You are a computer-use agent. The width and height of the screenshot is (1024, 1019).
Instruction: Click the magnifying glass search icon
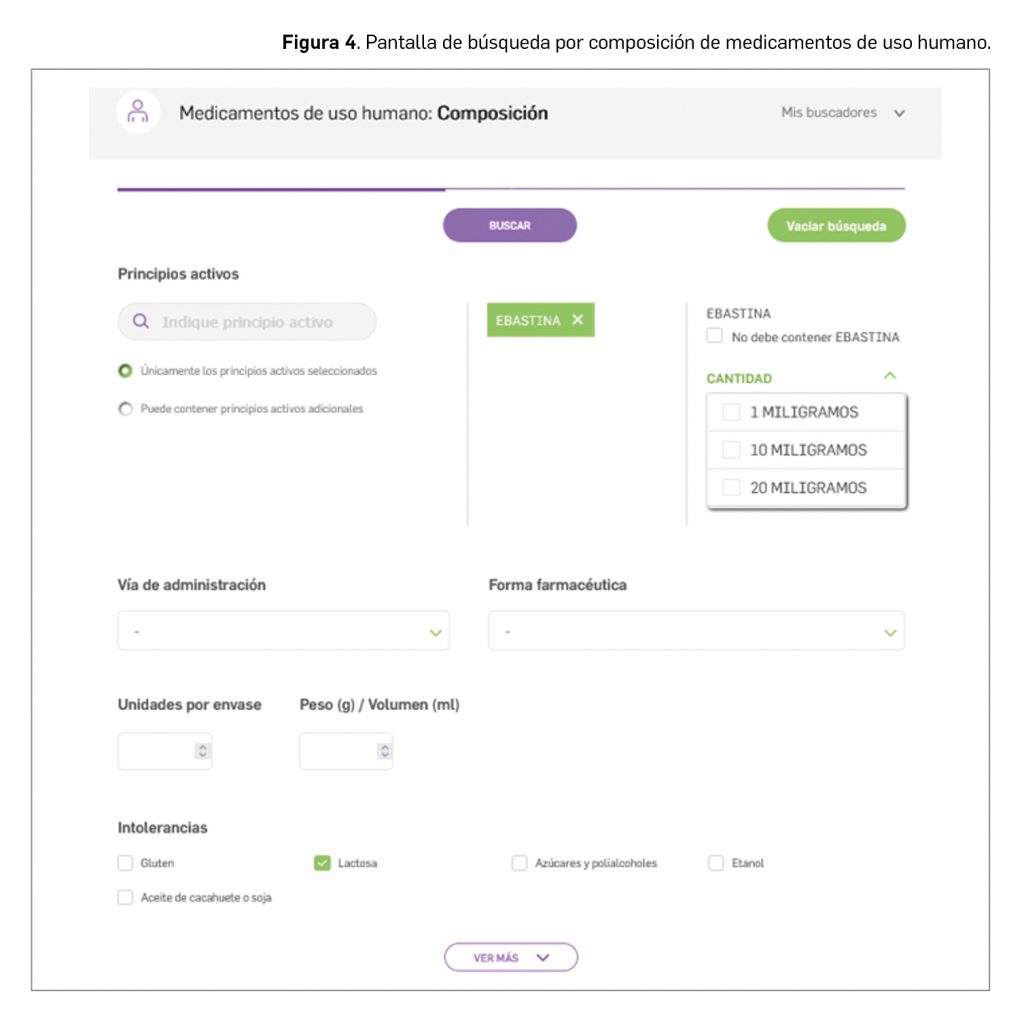141,322
